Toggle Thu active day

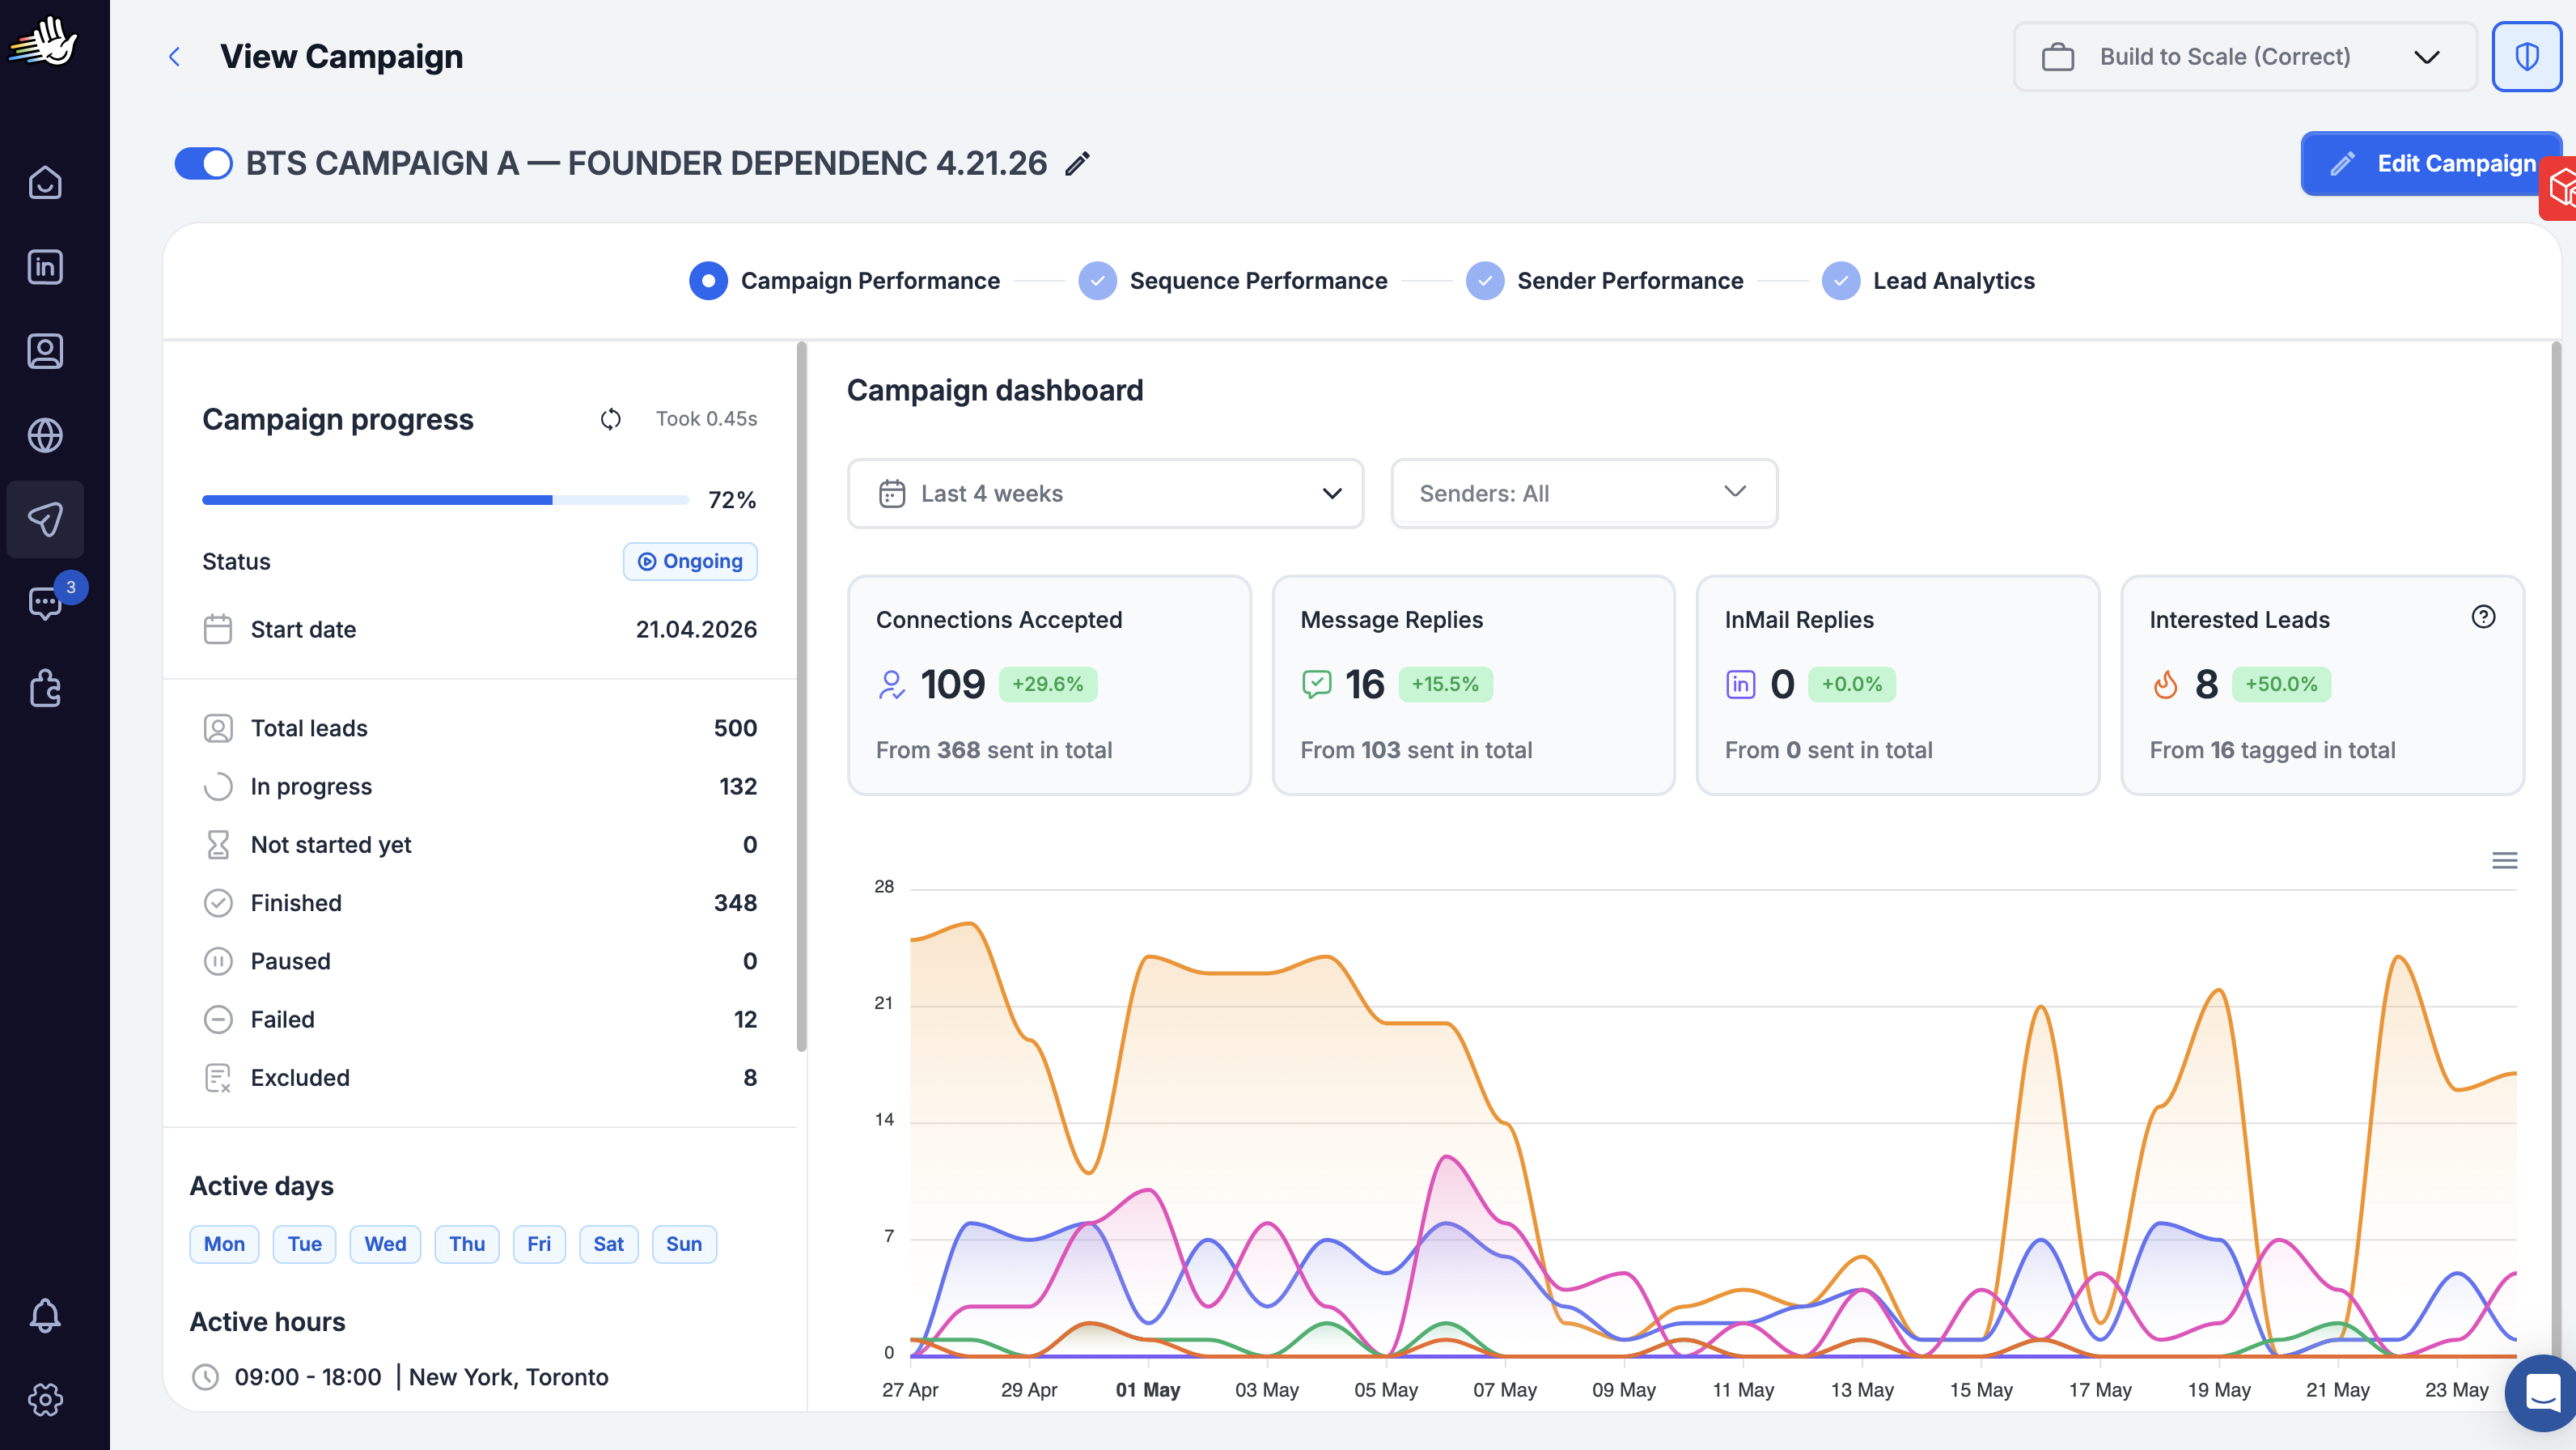pos(467,1244)
